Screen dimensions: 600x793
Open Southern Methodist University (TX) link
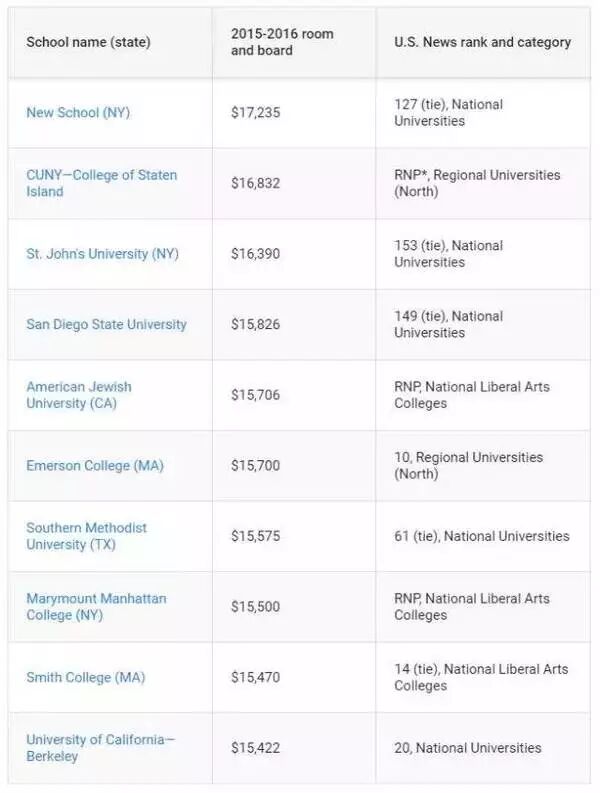tap(86, 536)
